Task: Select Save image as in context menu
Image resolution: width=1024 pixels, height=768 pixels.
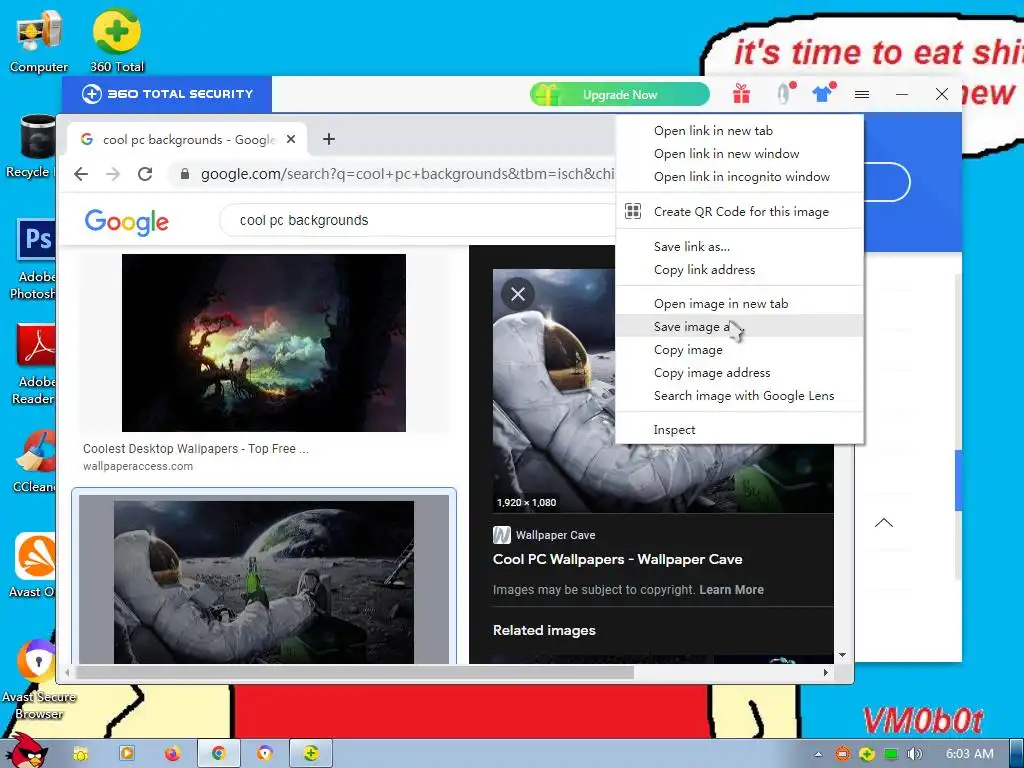Action: (x=739, y=327)
